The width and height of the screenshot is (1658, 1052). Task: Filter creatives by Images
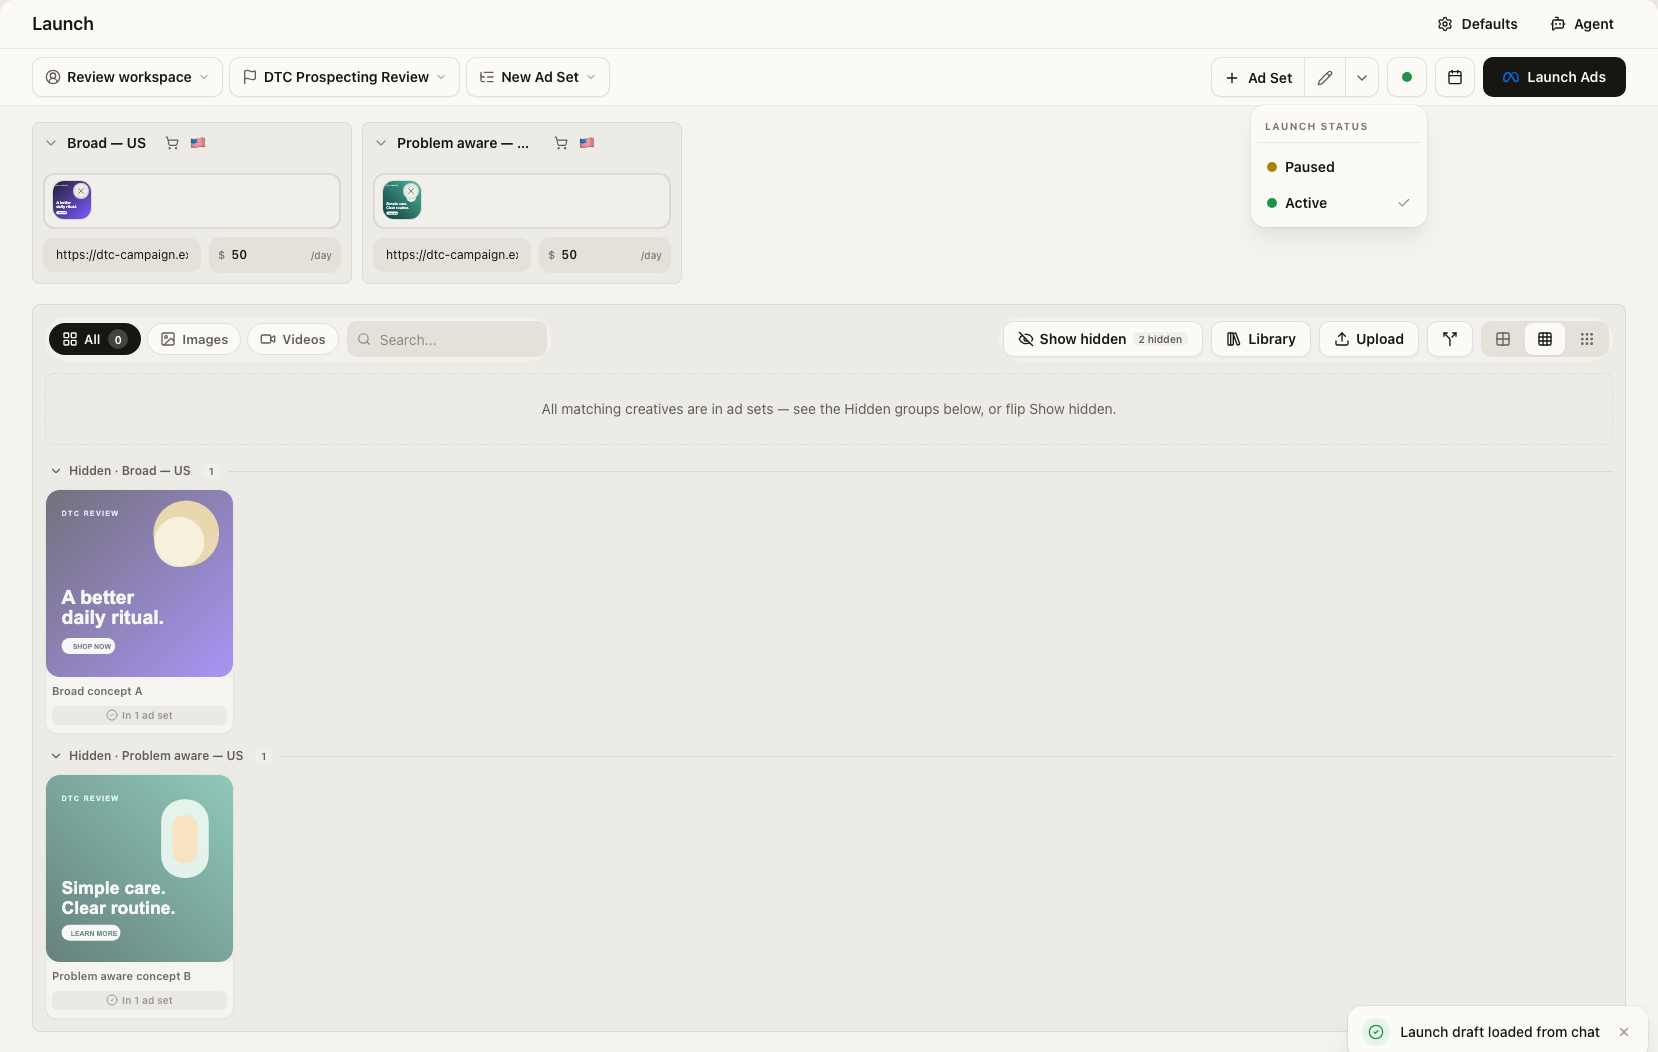[x=195, y=339]
